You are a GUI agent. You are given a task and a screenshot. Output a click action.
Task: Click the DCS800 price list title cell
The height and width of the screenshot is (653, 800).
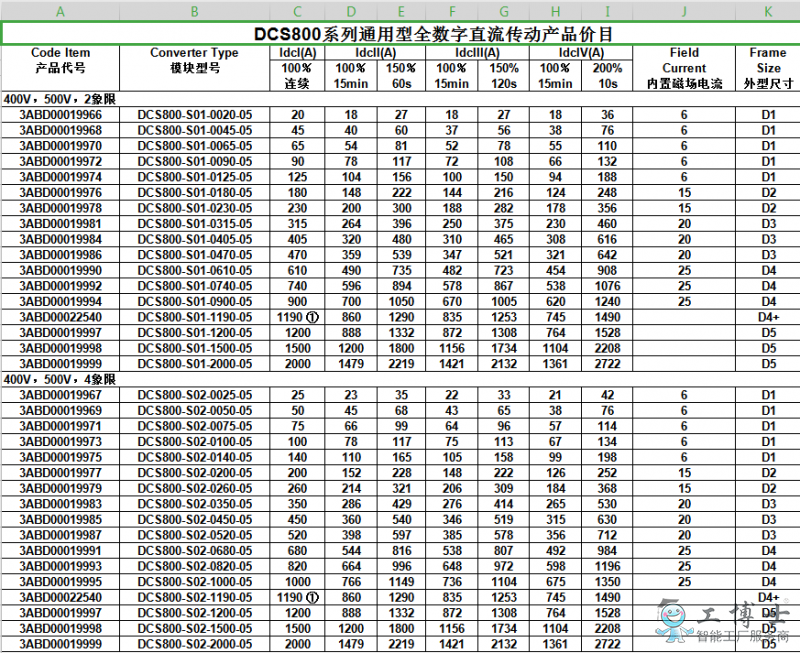coord(401,34)
